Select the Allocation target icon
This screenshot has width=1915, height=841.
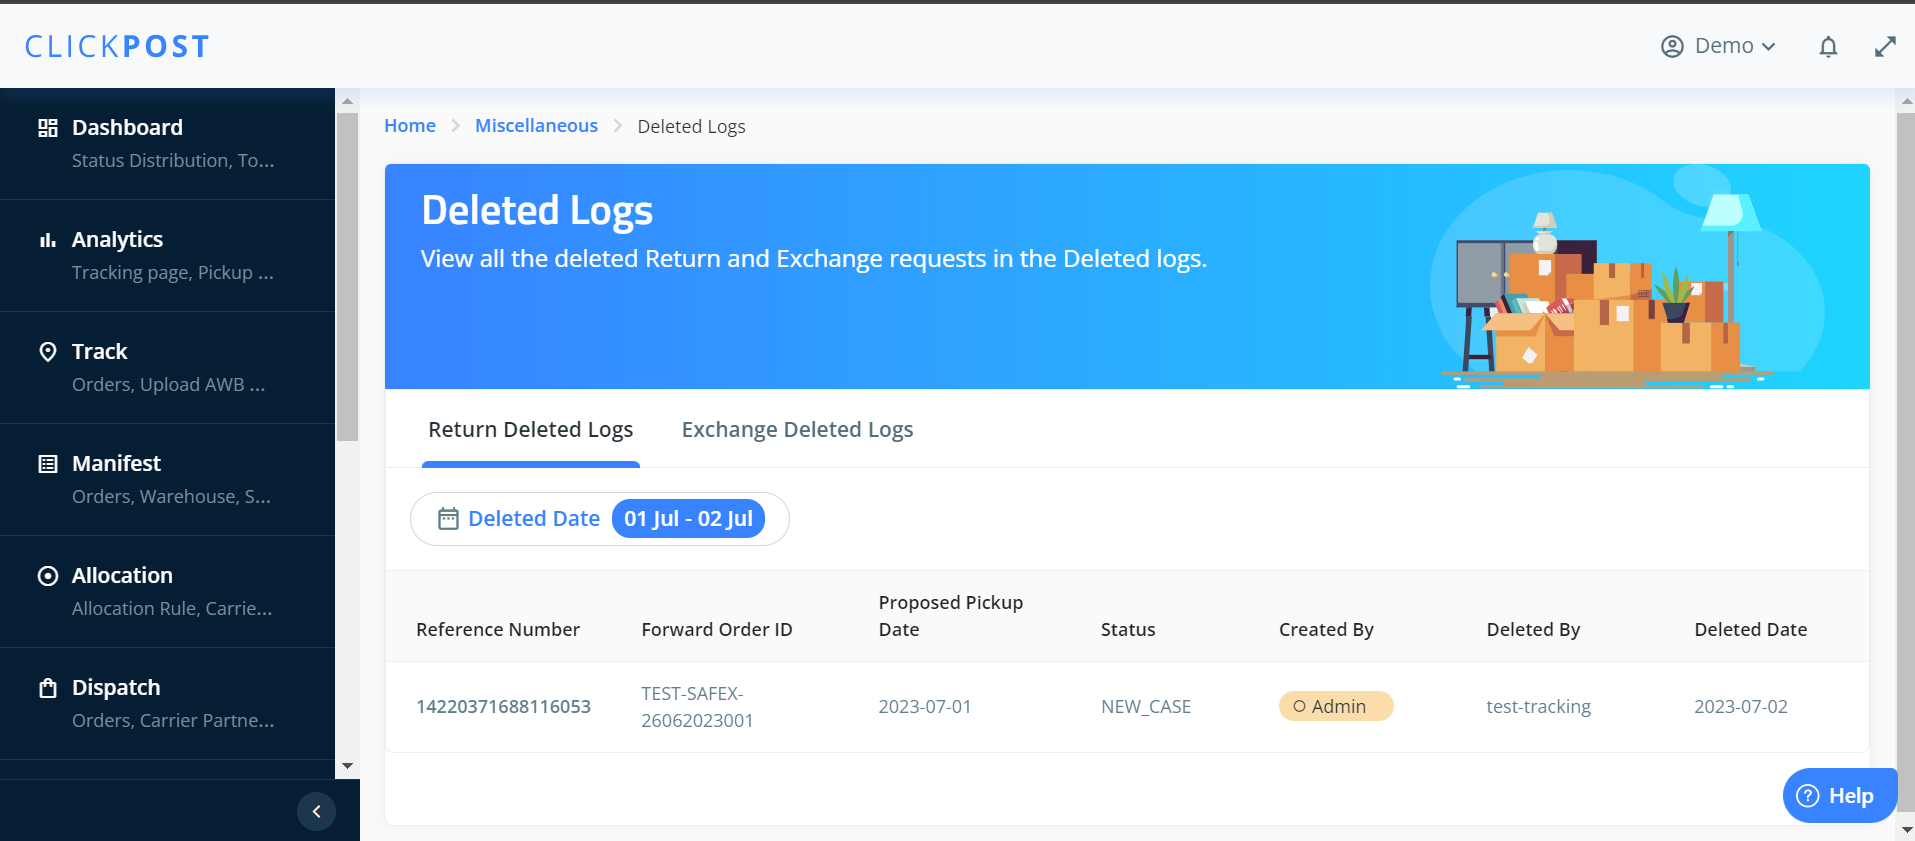click(48, 576)
